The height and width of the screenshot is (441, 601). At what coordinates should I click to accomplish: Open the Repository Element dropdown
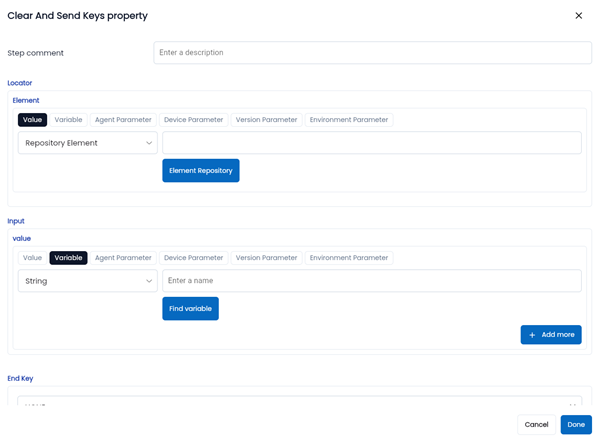pos(88,143)
